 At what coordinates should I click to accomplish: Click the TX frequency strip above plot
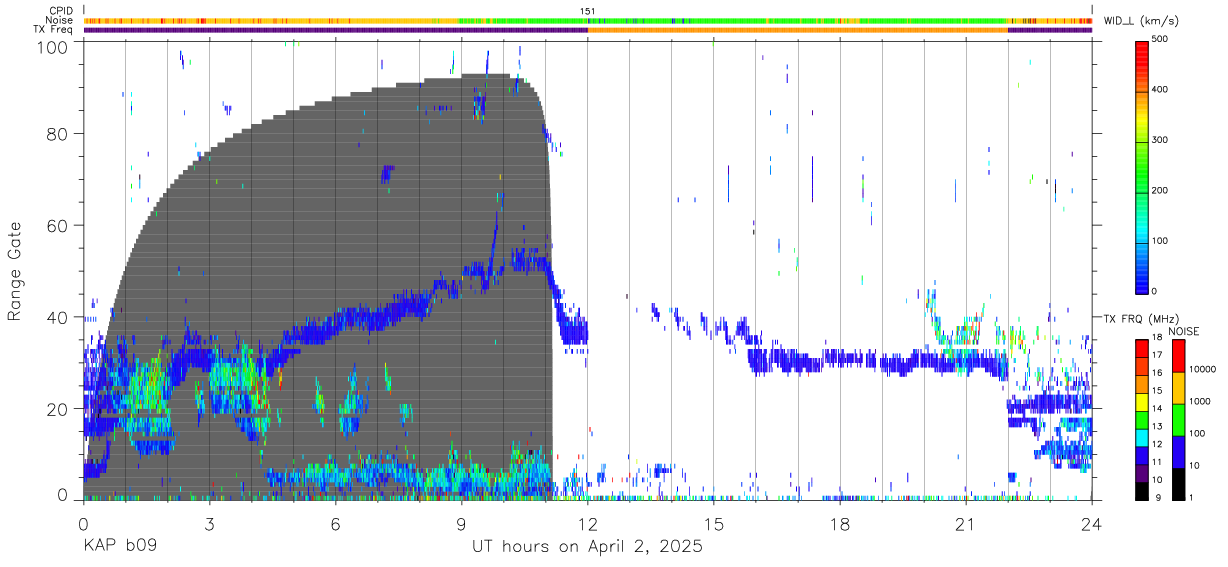point(587,29)
